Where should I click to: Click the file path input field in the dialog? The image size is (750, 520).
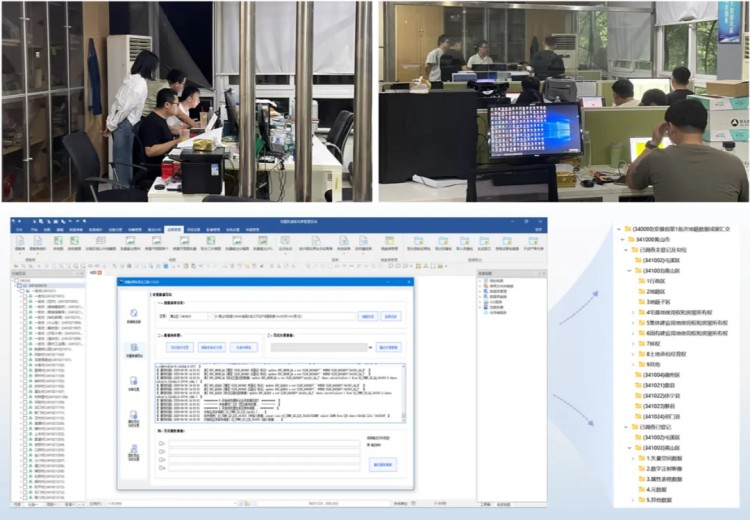point(280,316)
